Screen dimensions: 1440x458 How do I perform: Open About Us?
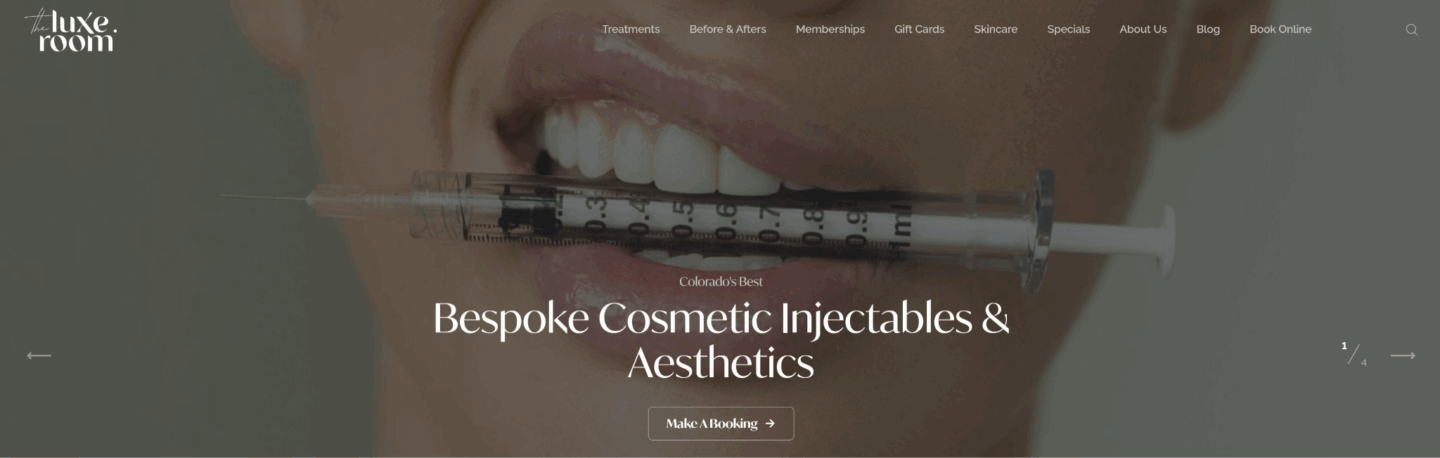(1143, 29)
